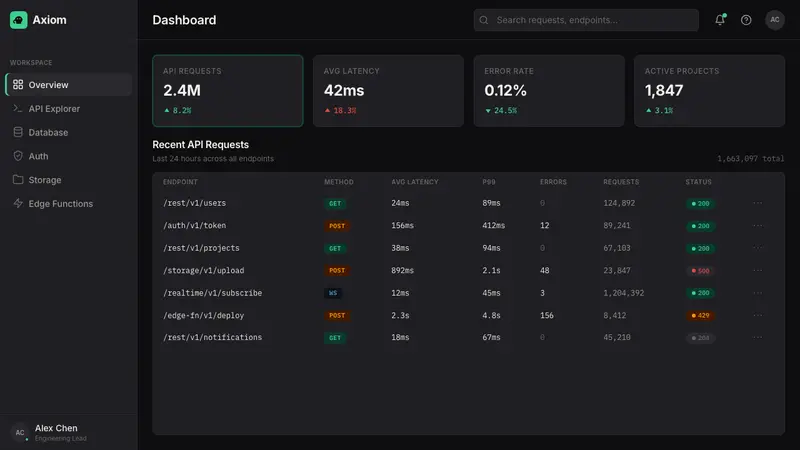This screenshot has width=800, height=450.
Task: Click the Edge Functions lightning icon
Action: 18,204
